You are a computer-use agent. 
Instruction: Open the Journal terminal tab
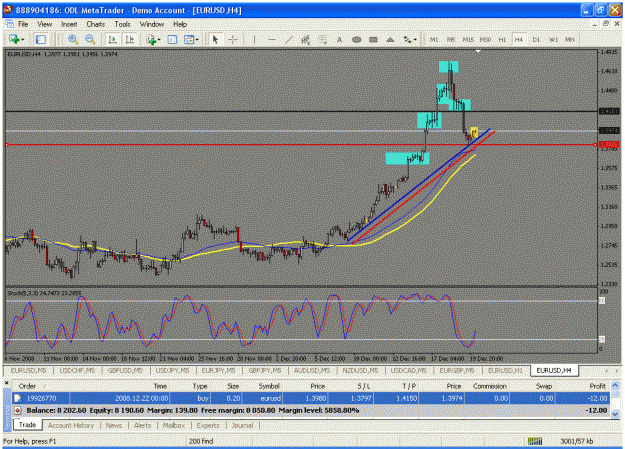(x=242, y=425)
